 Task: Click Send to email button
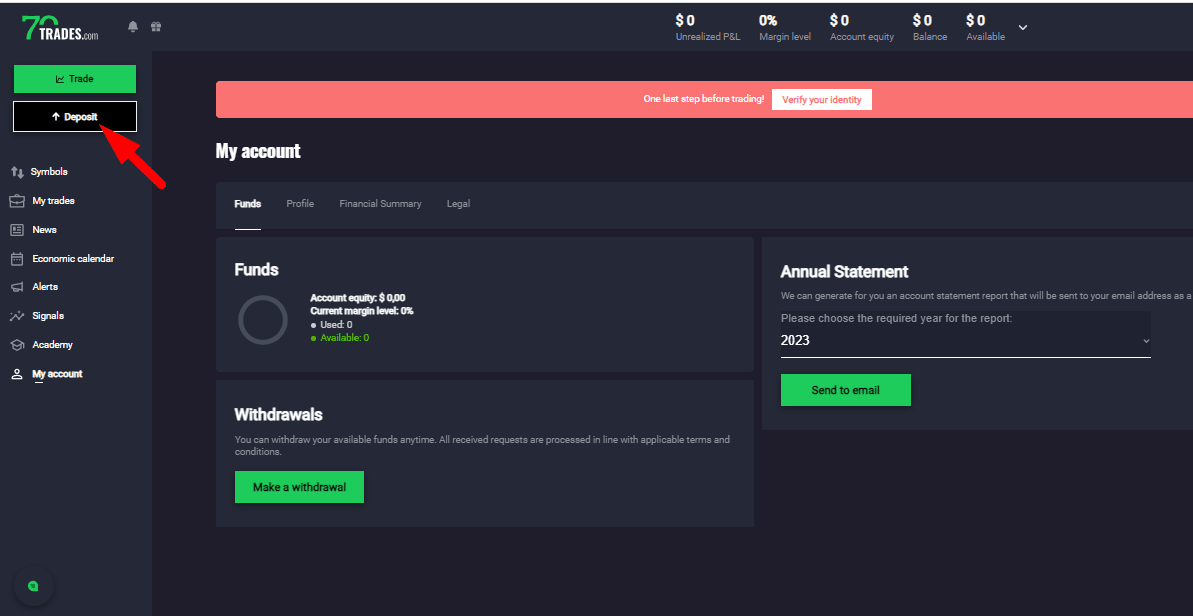coord(845,390)
